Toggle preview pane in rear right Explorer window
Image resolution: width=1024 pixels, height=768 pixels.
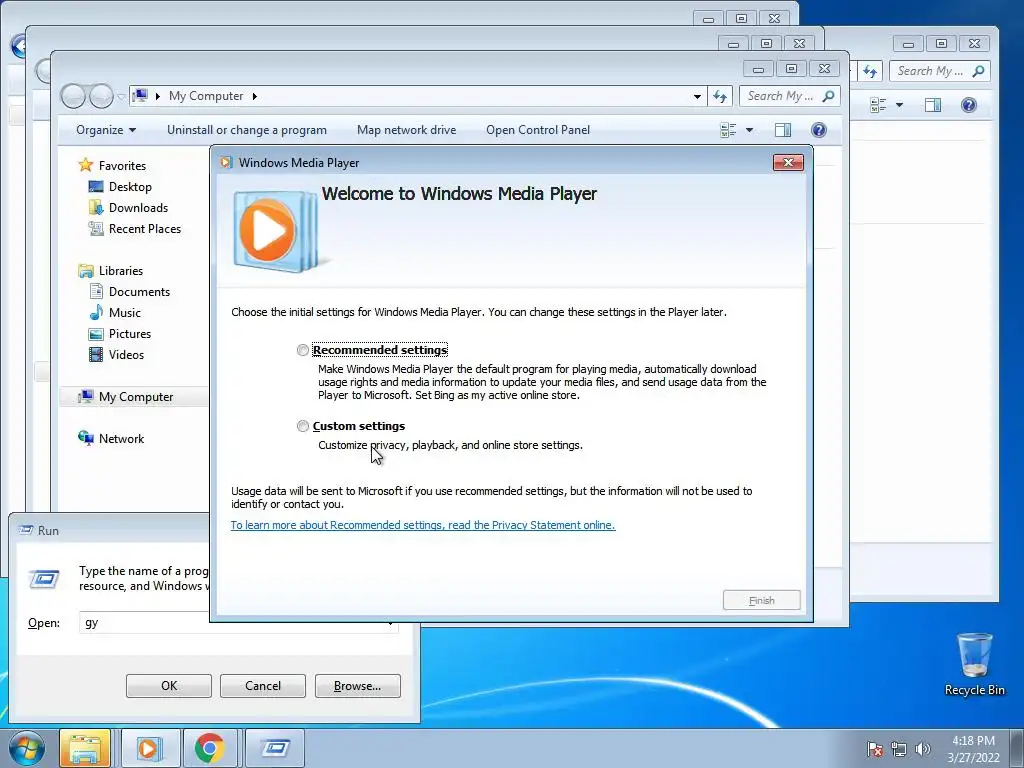pos(933,104)
